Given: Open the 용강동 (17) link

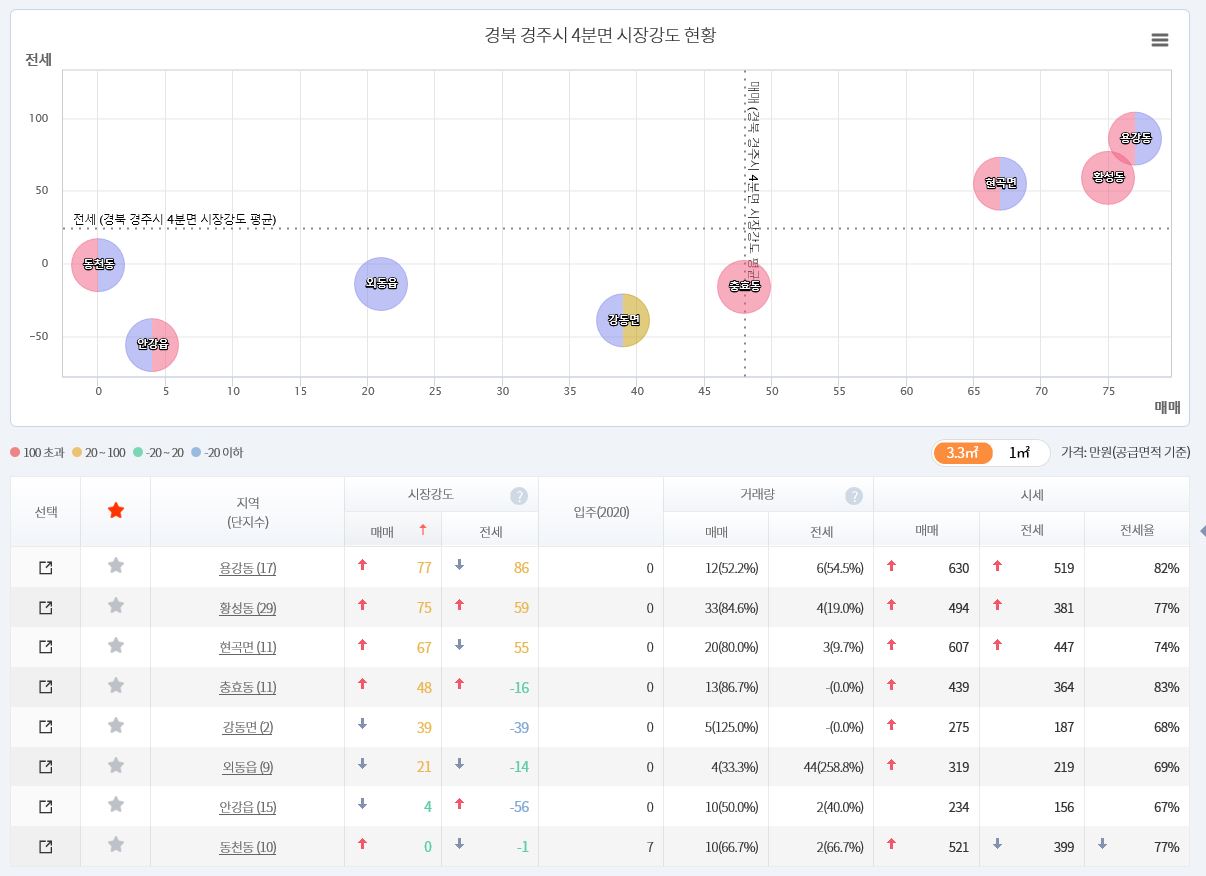Looking at the screenshot, I should click(x=247, y=568).
